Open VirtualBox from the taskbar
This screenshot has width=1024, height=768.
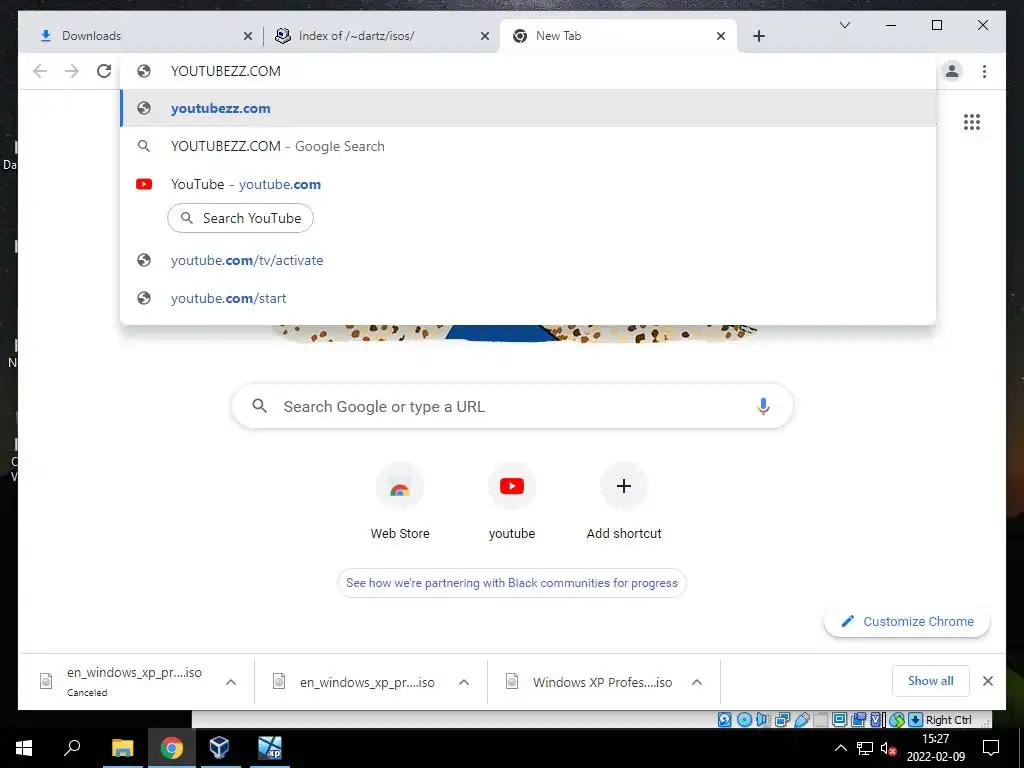click(x=219, y=748)
